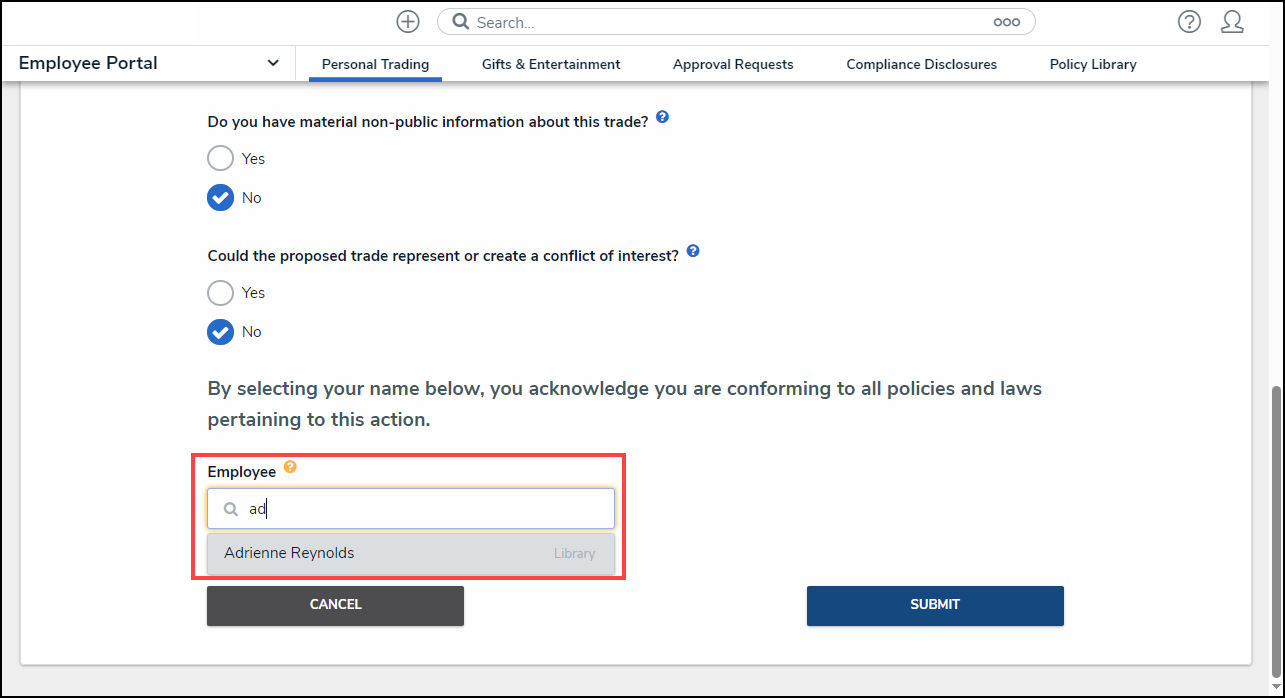Image resolution: width=1285 pixels, height=698 pixels.
Task: Click the plus Create New icon
Action: click(407, 22)
